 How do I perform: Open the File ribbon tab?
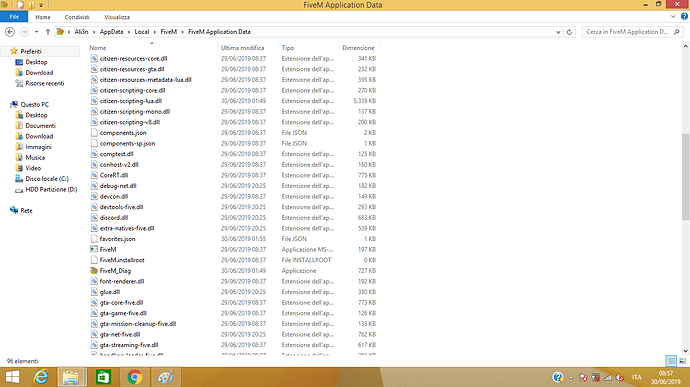coord(14,17)
